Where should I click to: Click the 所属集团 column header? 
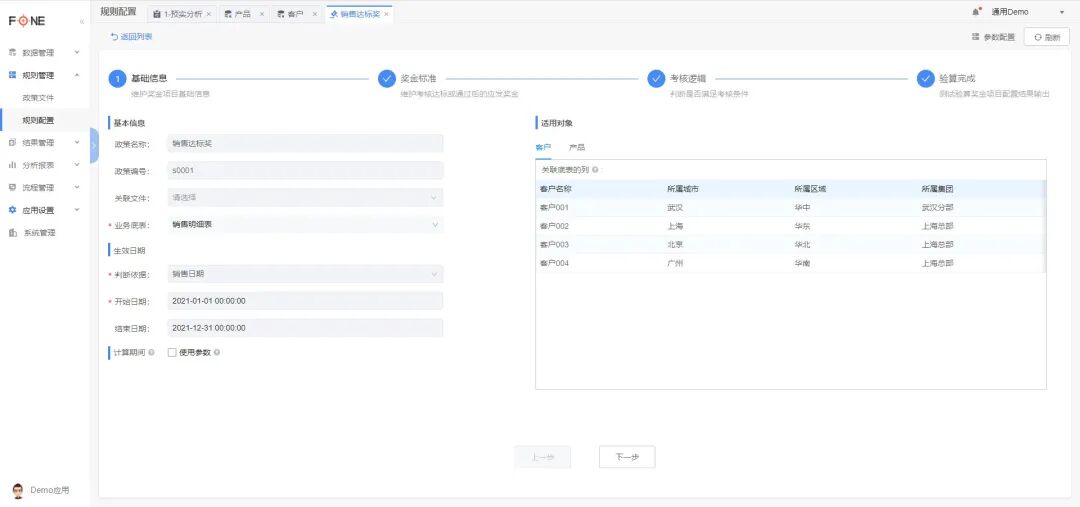(x=937, y=189)
